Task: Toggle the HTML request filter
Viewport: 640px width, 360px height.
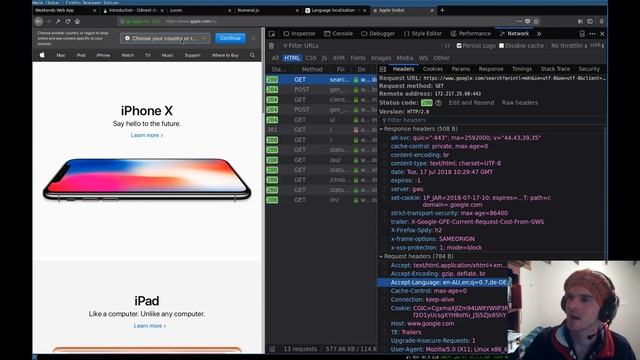Action: tap(292, 58)
